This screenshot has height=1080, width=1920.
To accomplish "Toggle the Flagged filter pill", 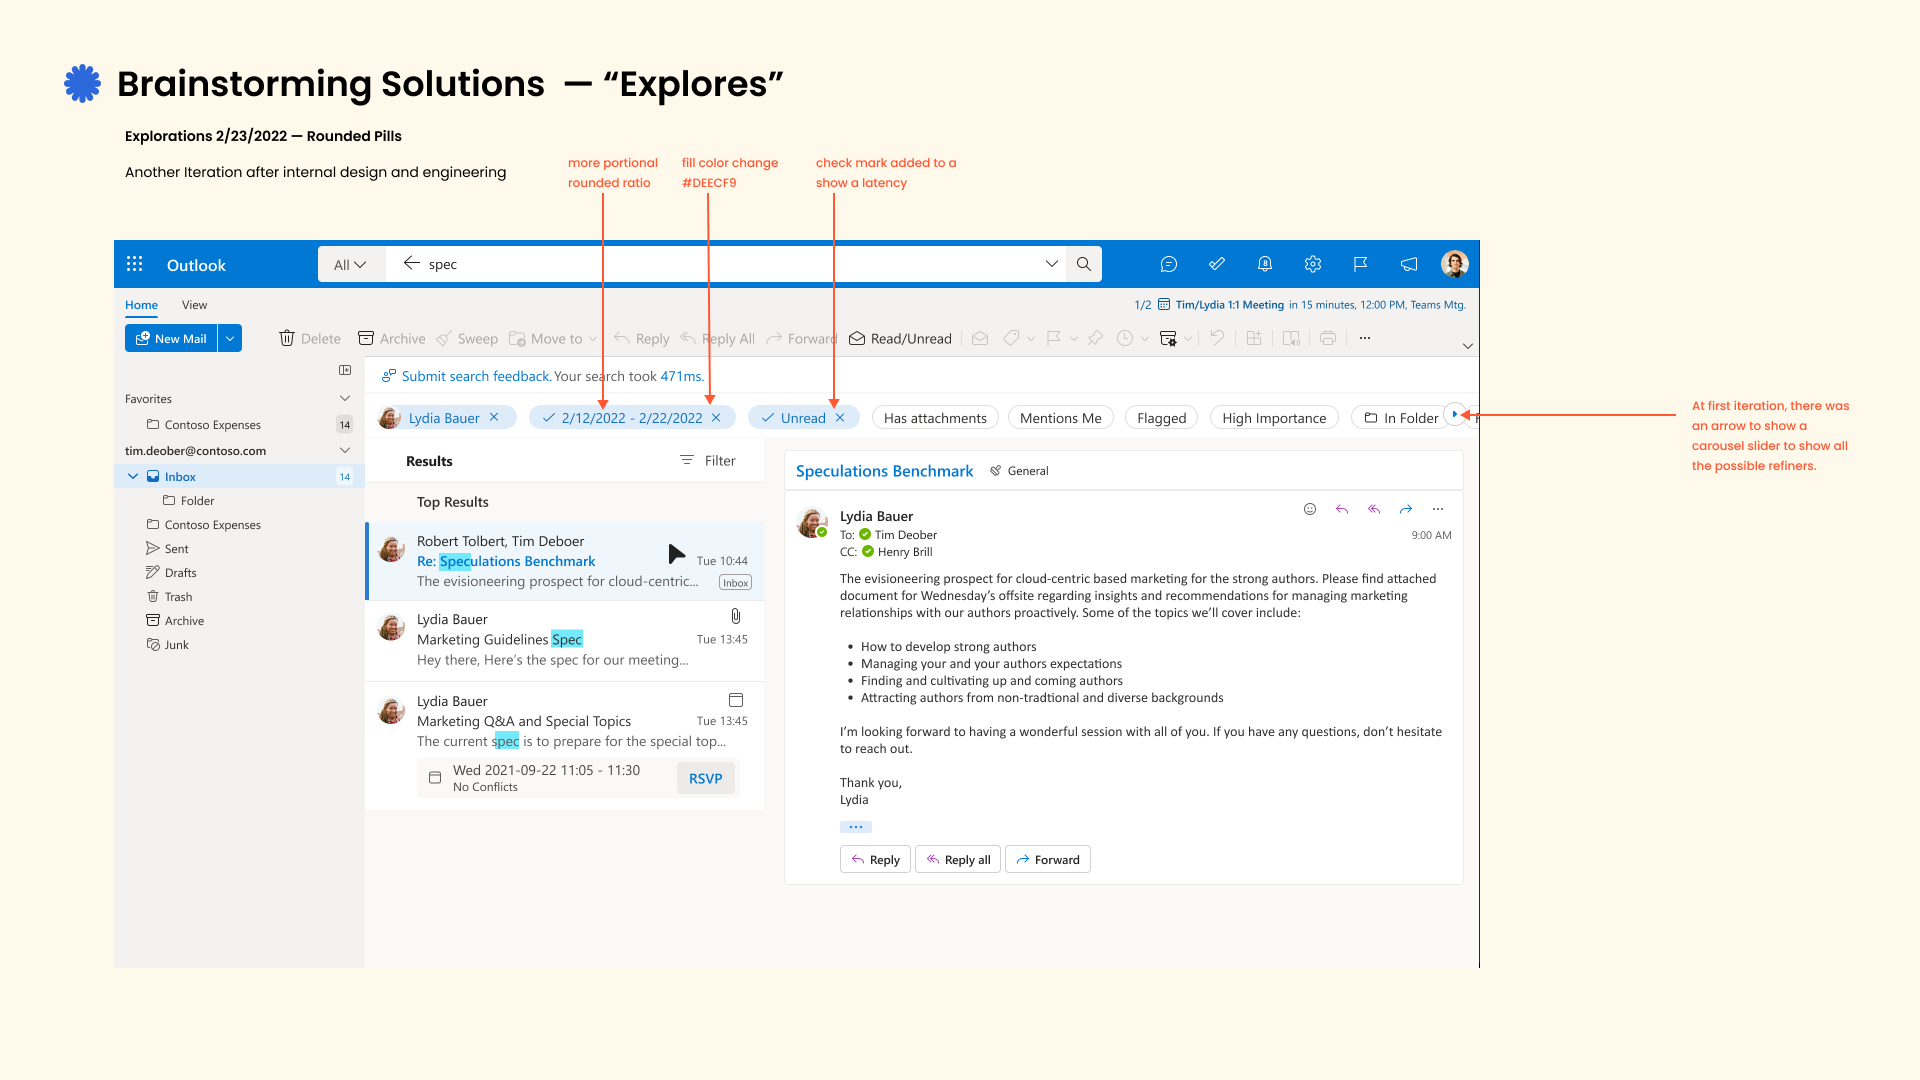I will pos(1161,418).
